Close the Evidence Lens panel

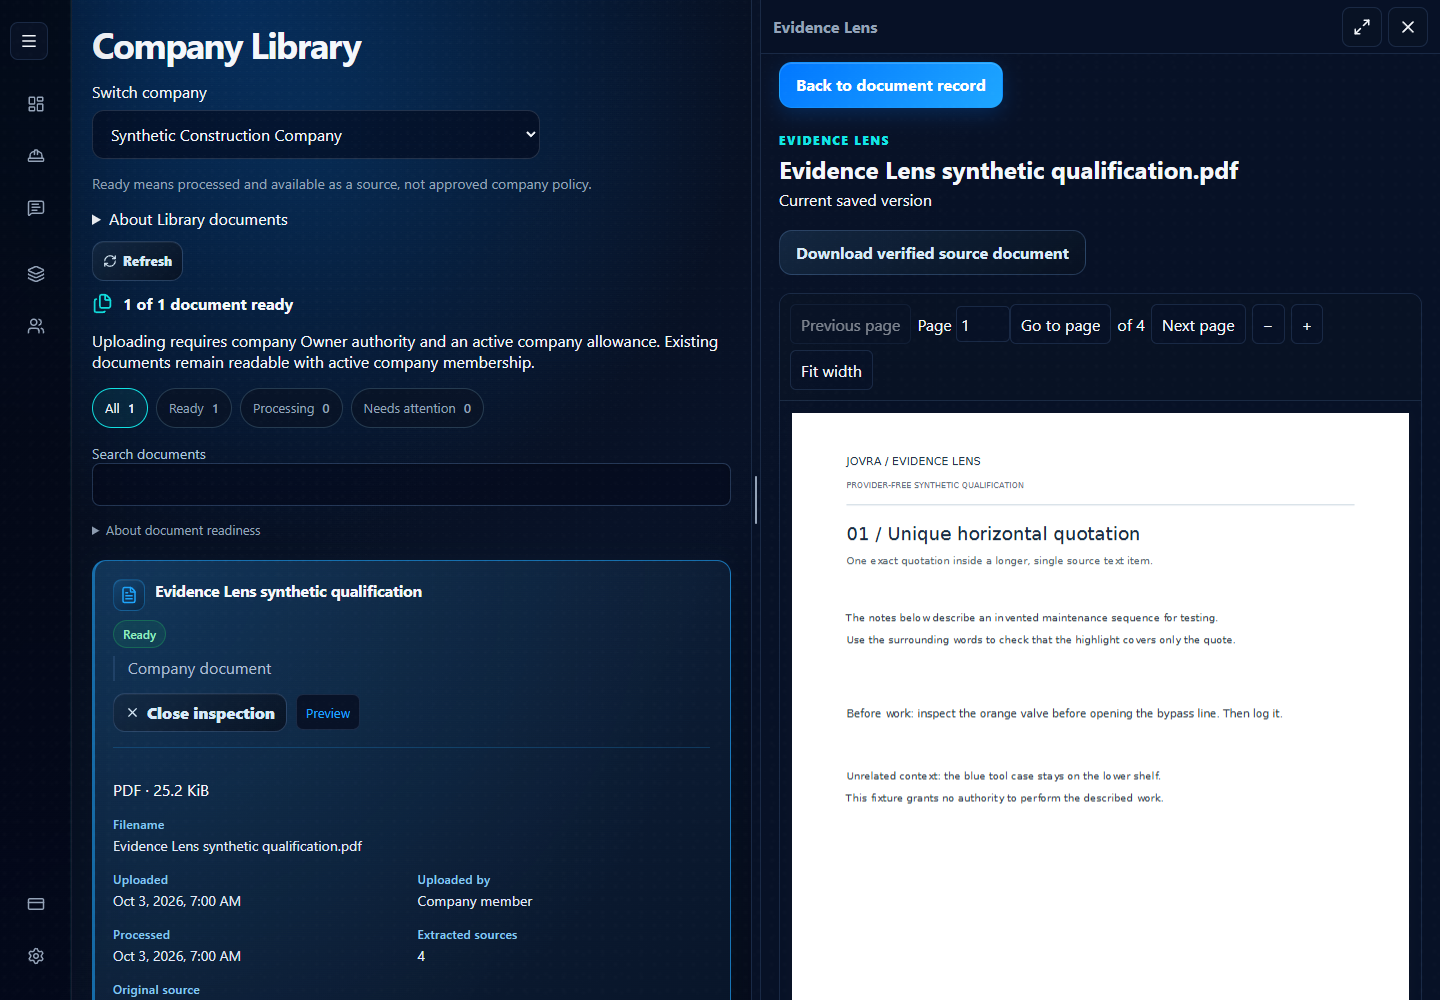pyautogui.click(x=1408, y=27)
